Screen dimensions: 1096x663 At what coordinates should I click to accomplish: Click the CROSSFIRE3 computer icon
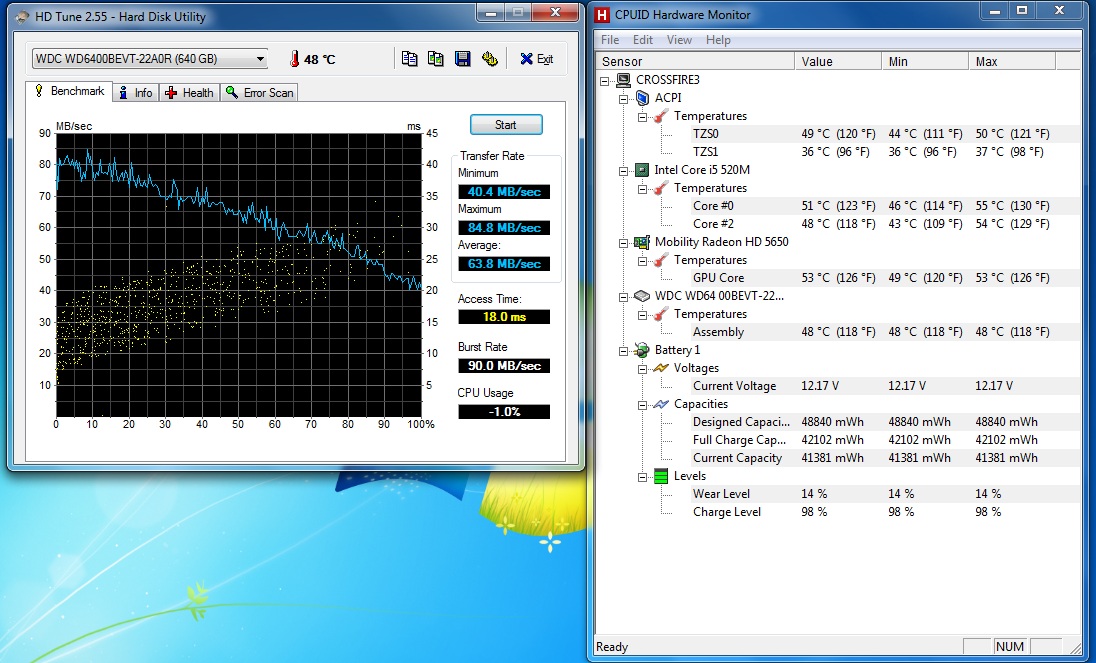tap(623, 80)
